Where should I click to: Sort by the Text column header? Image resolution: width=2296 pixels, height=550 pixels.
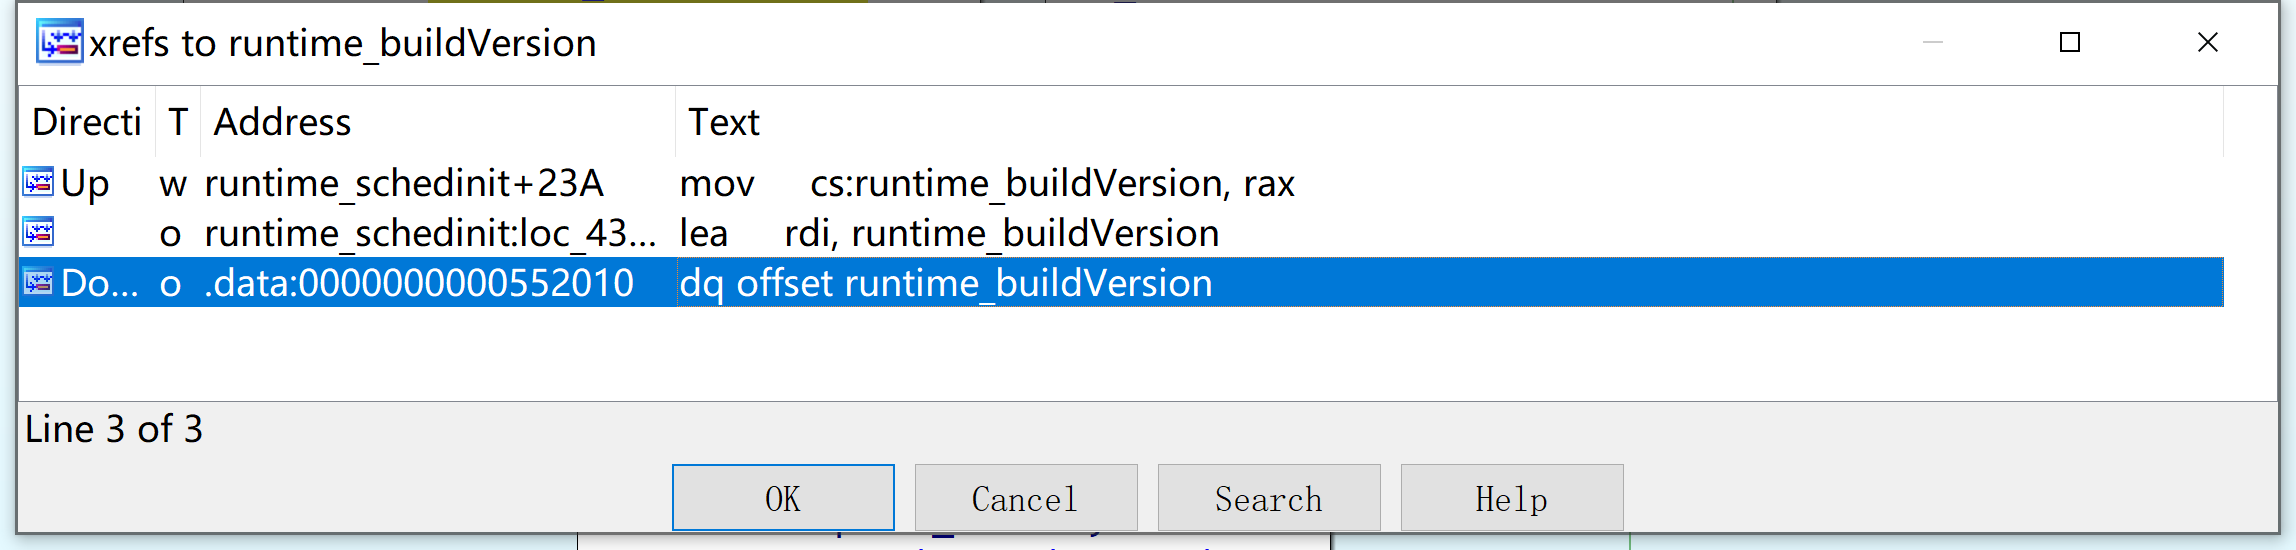point(1449,122)
